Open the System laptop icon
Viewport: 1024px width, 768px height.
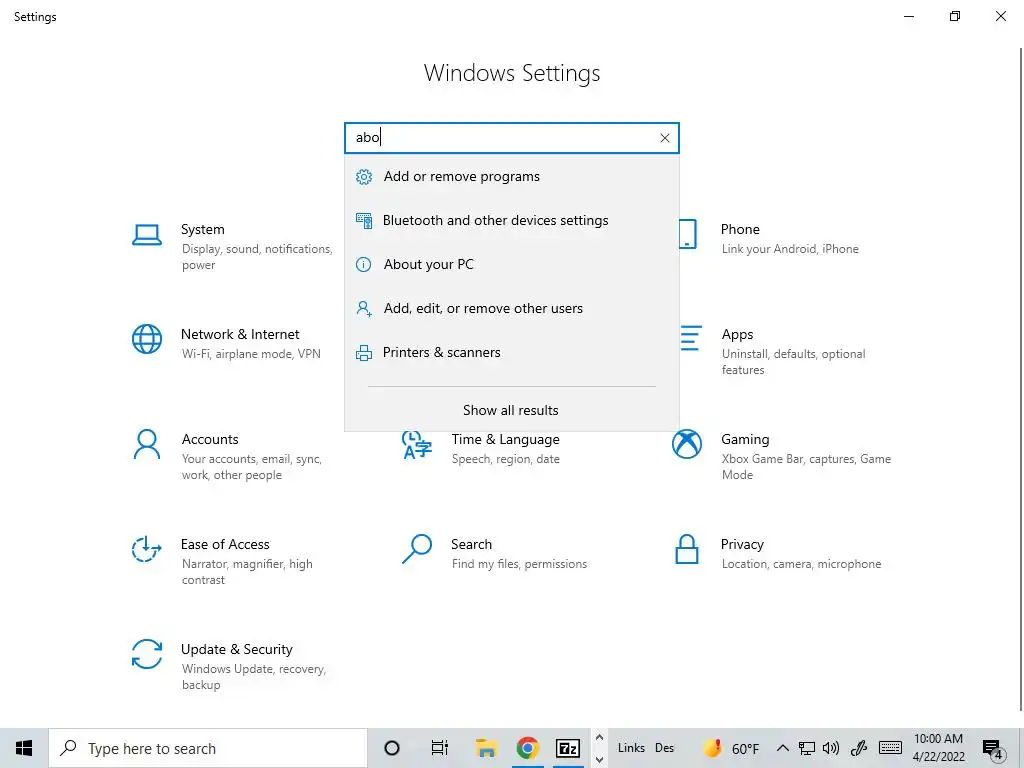pyautogui.click(x=147, y=234)
